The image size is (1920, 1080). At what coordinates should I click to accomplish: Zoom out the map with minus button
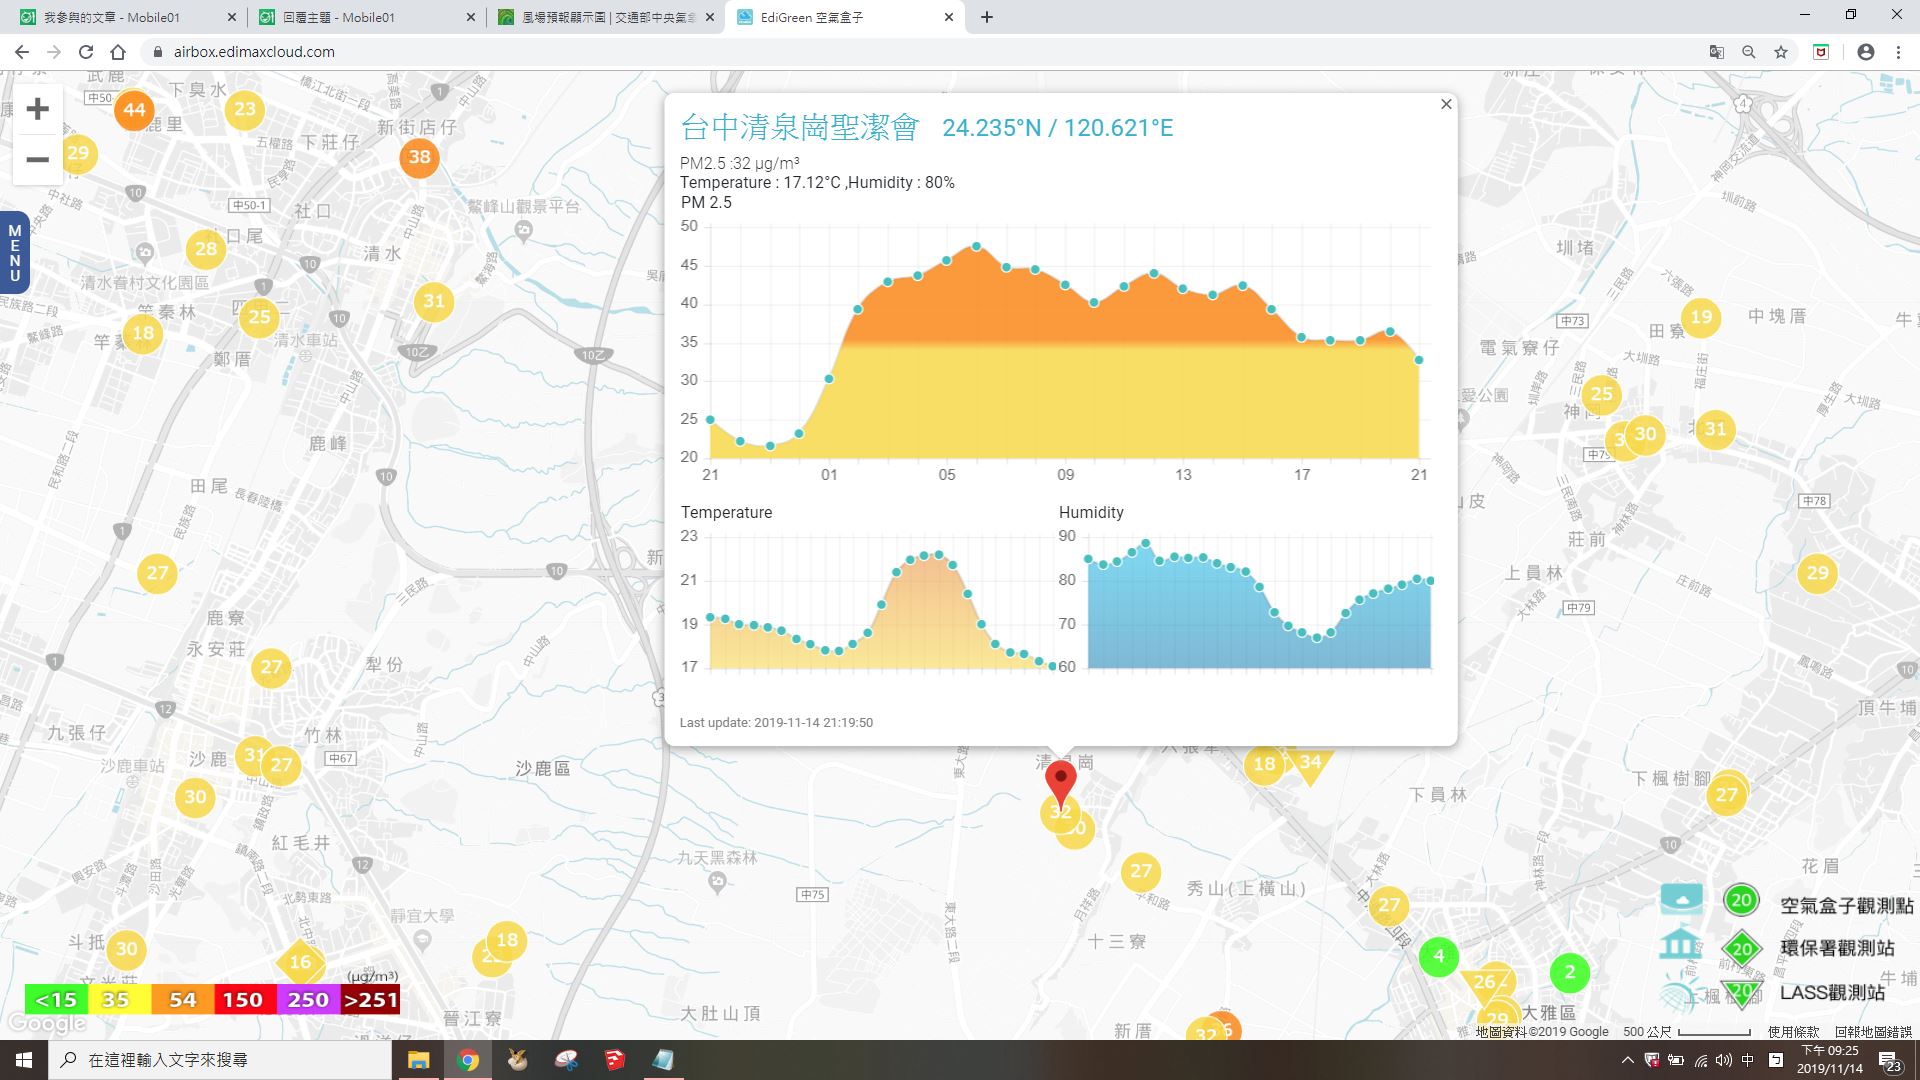click(x=38, y=159)
